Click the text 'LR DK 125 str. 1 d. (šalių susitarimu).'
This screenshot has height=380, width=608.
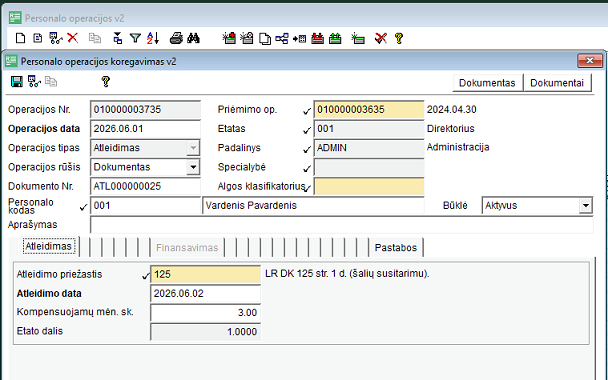tap(347, 274)
